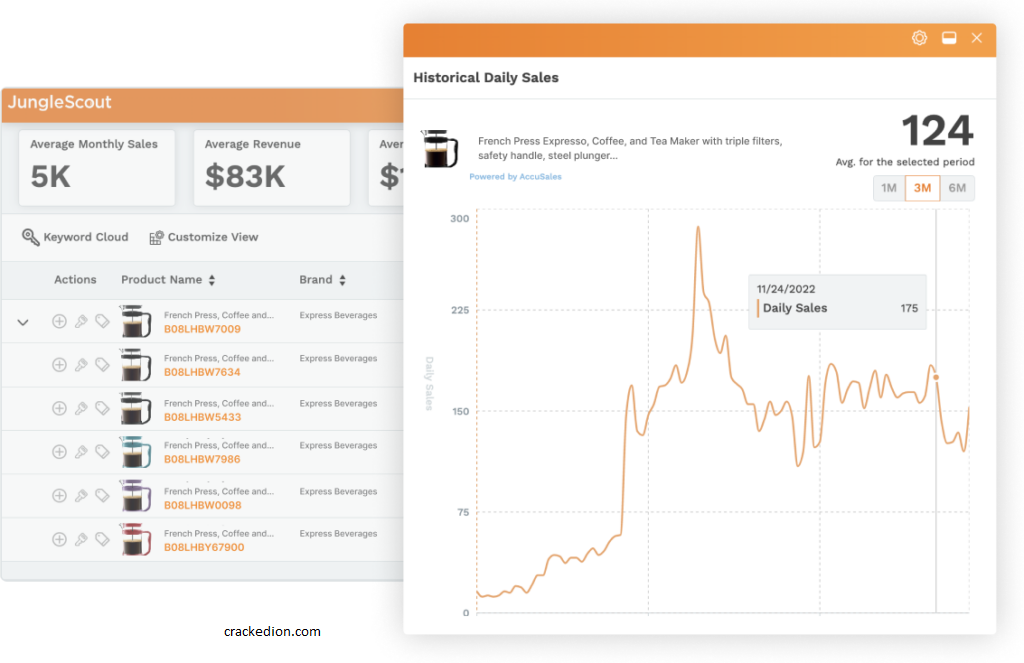Click the French Press Expresso product description

coord(630,148)
